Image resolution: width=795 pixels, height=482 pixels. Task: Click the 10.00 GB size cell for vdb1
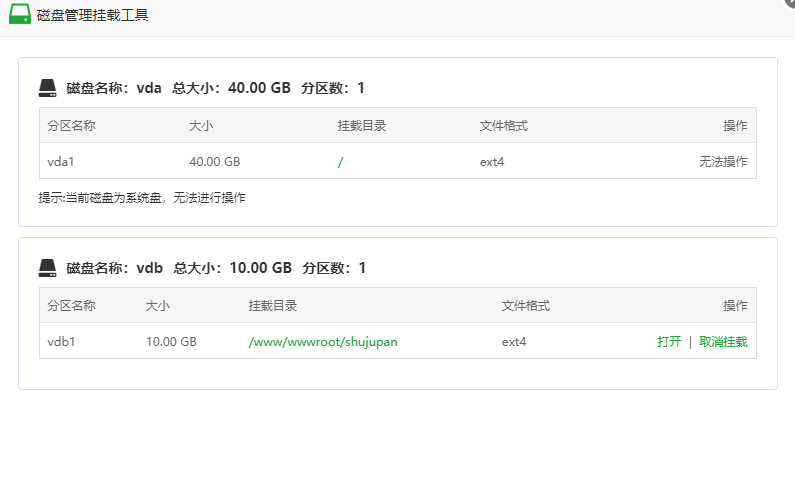click(x=171, y=342)
